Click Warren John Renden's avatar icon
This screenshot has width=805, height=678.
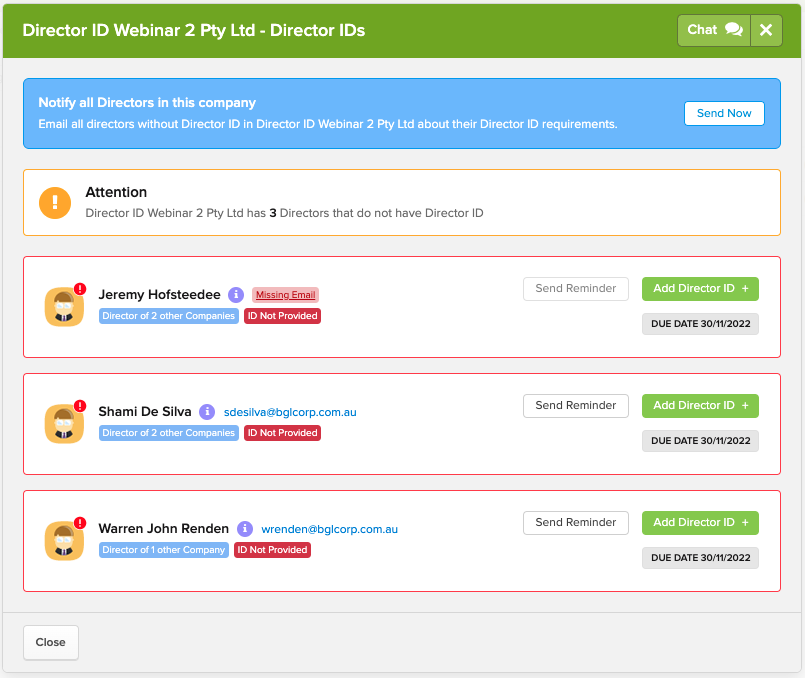pos(64,540)
